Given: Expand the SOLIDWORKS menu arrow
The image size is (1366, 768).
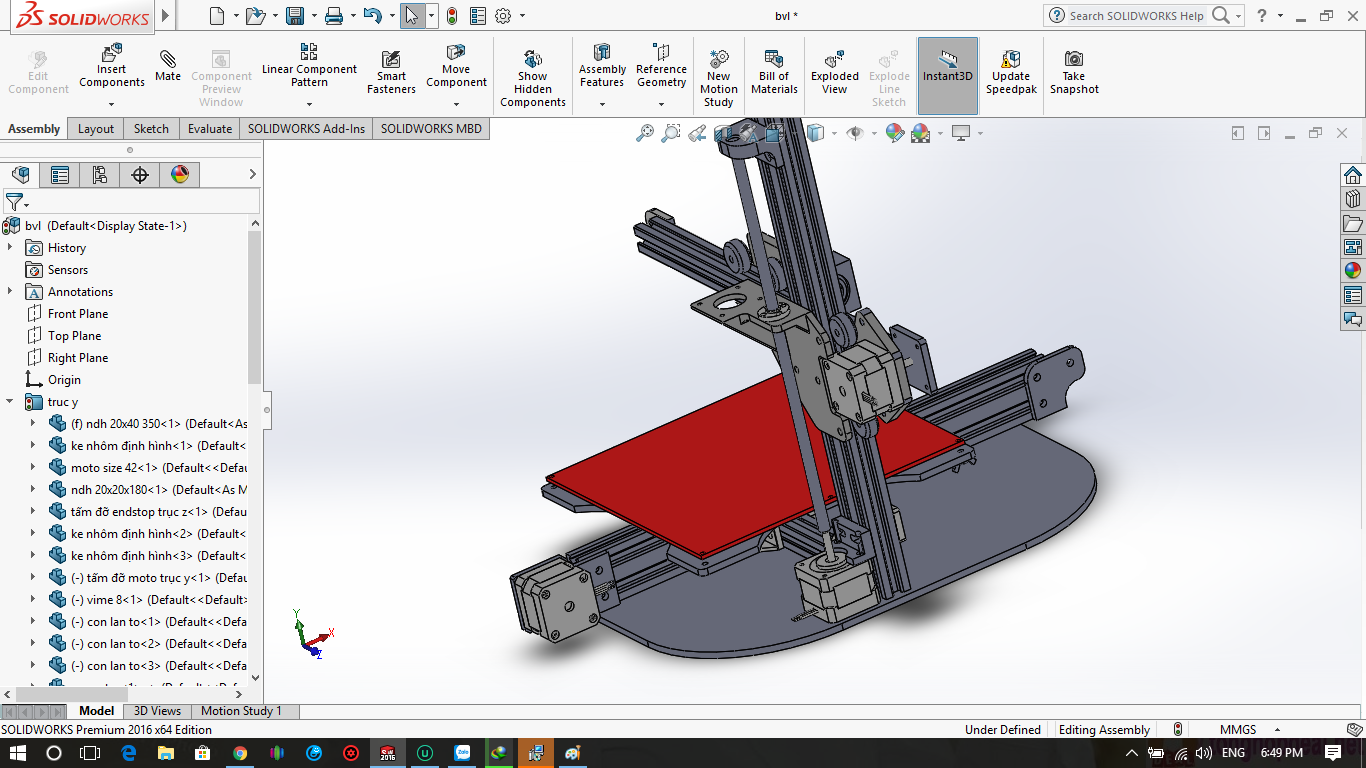Looking at the screenshot, I should pos(166,16).
